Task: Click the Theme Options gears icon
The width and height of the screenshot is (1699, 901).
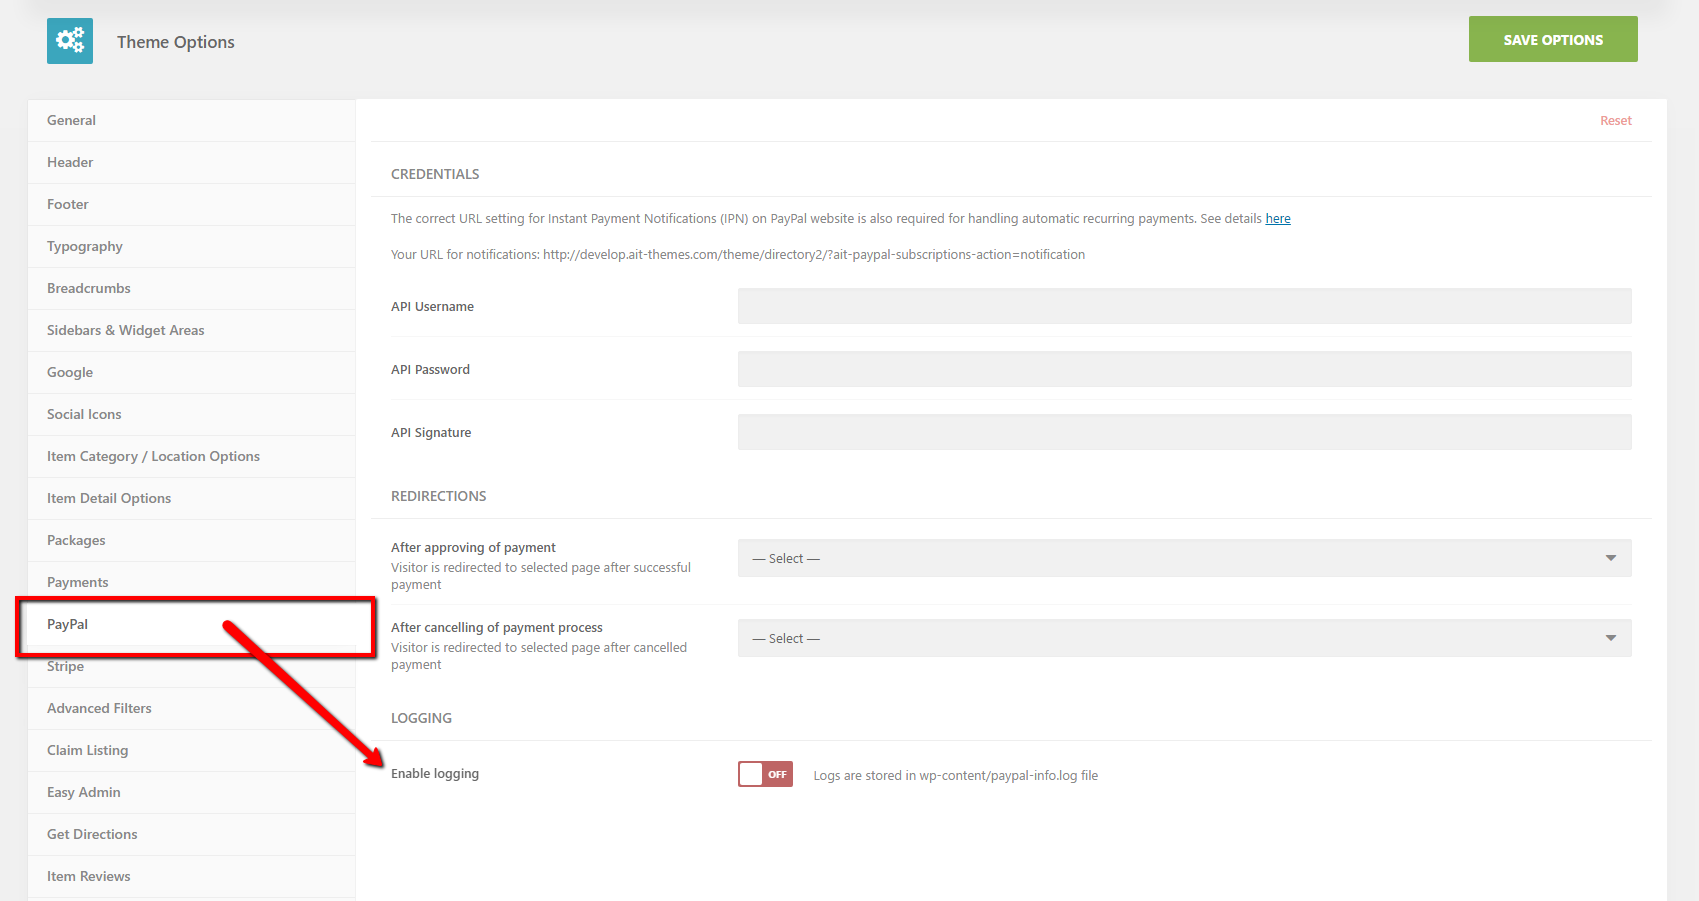Action: tap(70, 41)
